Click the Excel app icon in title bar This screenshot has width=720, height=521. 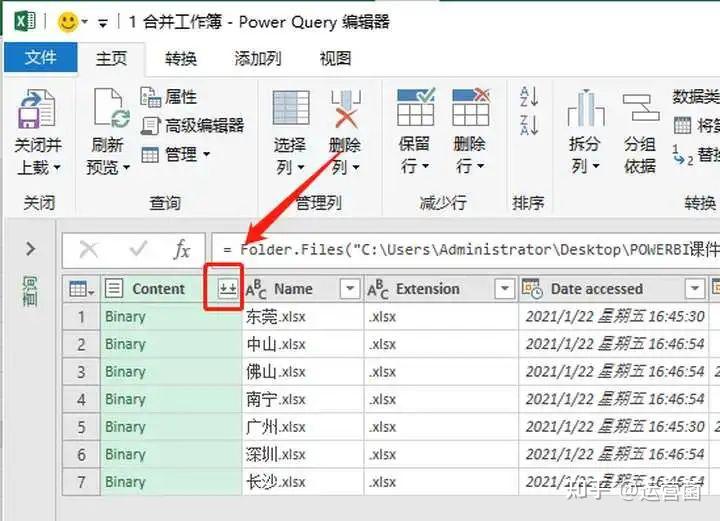[25, 22]
